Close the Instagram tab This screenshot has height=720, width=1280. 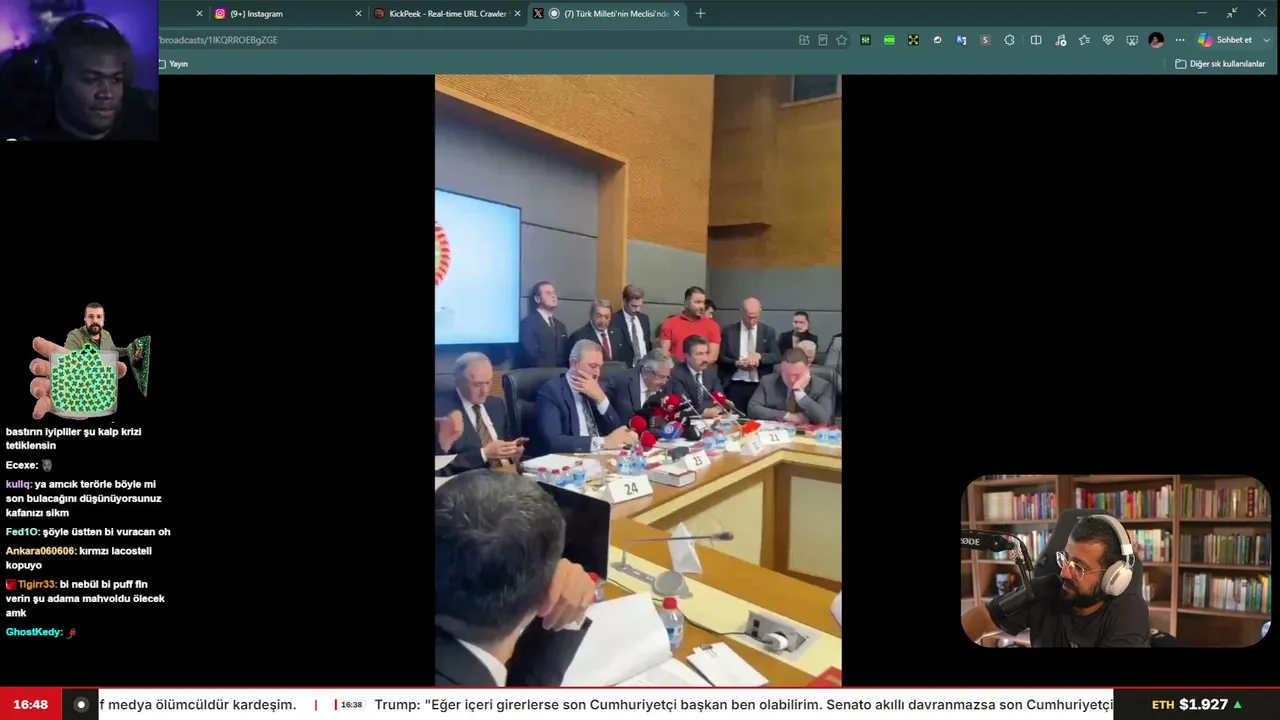click(358, 14)
